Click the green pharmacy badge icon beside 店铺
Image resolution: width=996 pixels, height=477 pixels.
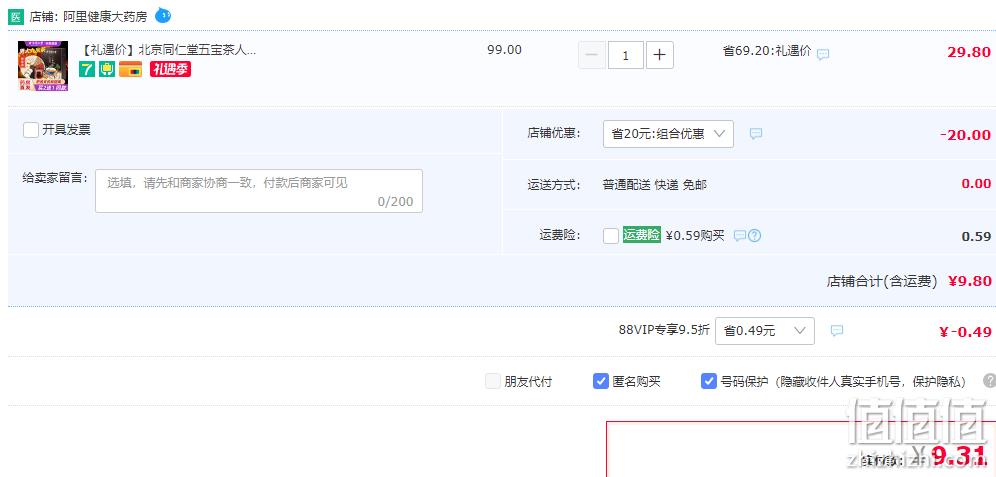[16, 17]
